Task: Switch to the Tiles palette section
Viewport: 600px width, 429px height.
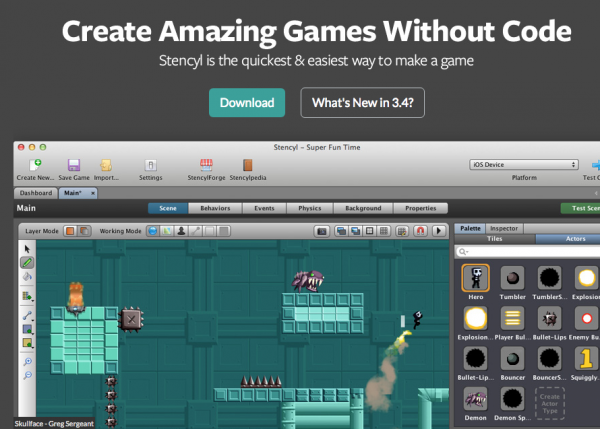Action: [x=495, y=239]
